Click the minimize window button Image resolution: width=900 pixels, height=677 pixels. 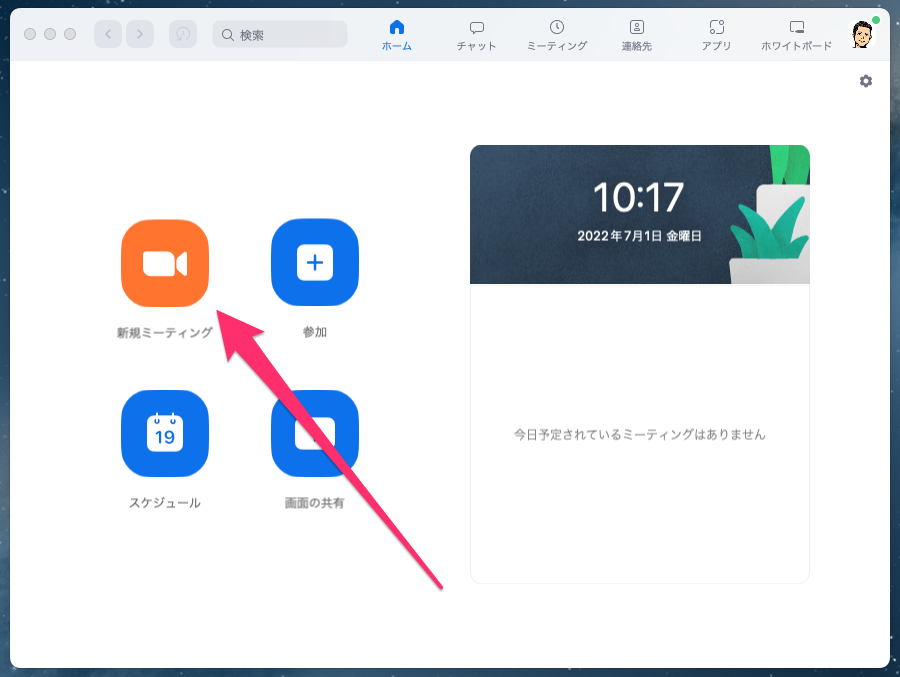(50, 34)
